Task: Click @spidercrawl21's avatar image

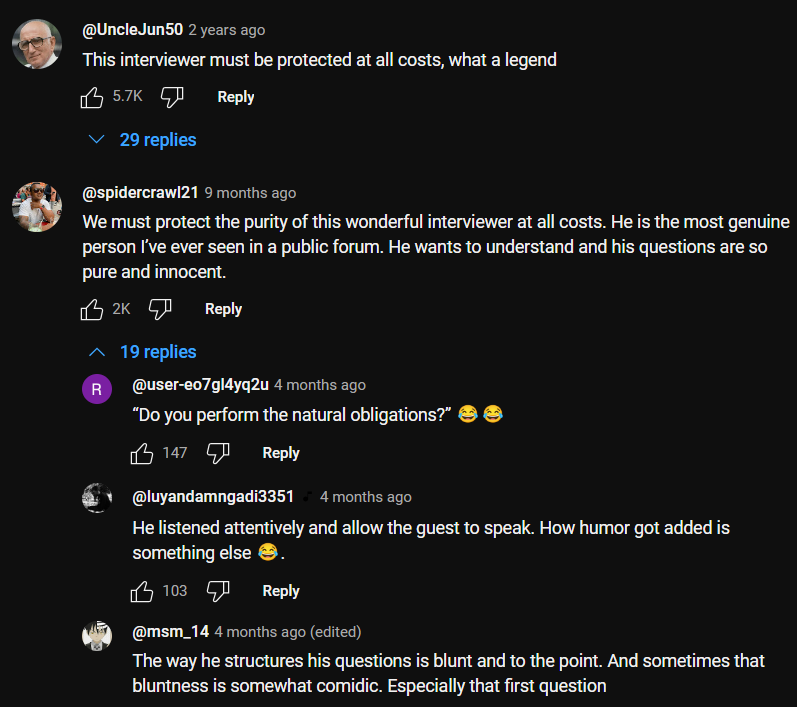Action: pyautogui.click(x=37, y=207)
